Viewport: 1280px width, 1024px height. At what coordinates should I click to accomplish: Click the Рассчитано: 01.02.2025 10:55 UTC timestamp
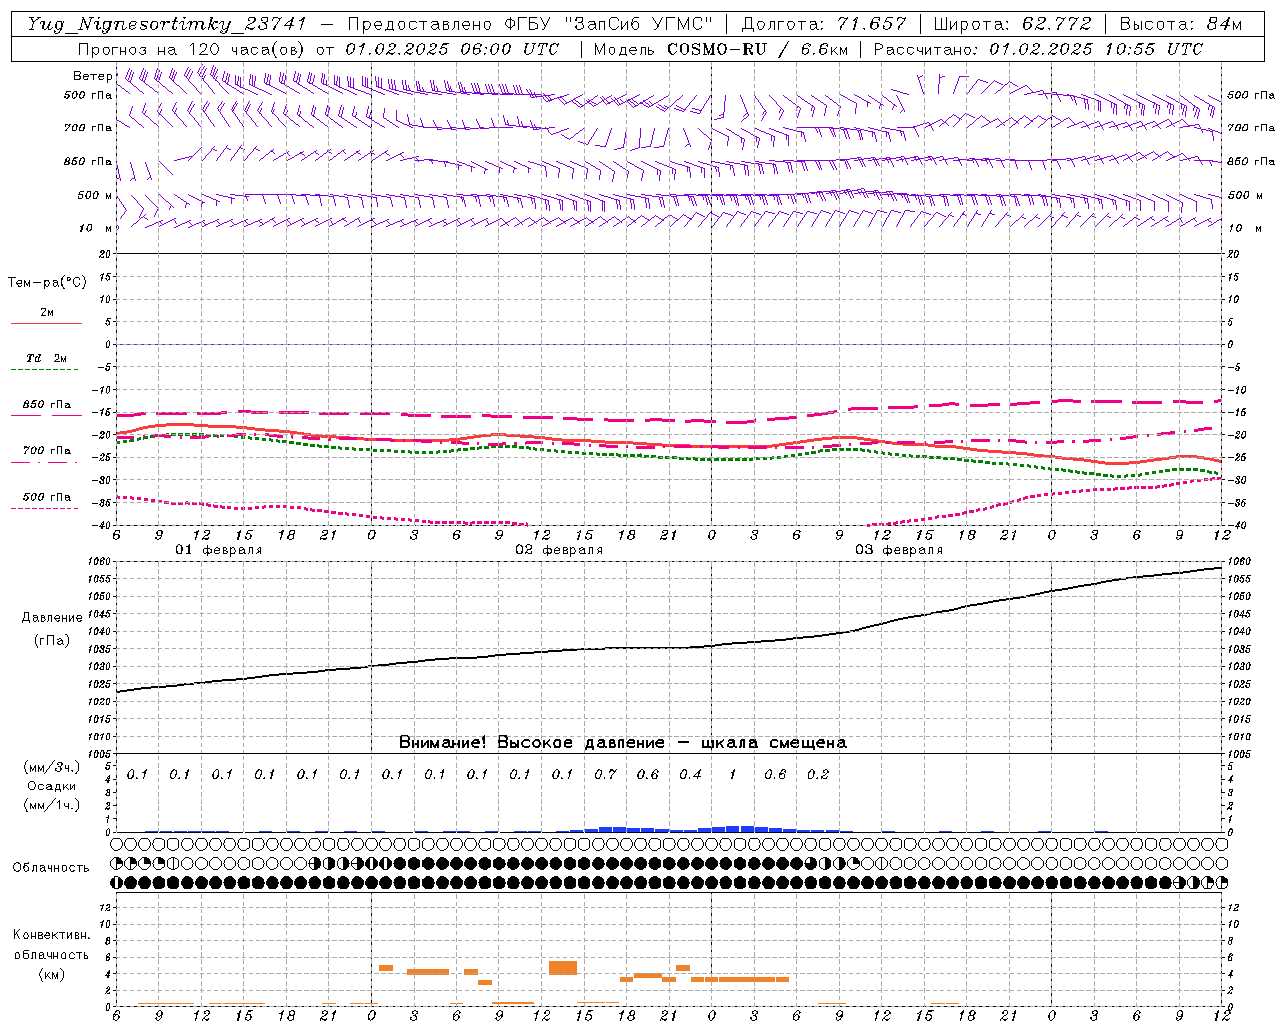pos(1038,49)
